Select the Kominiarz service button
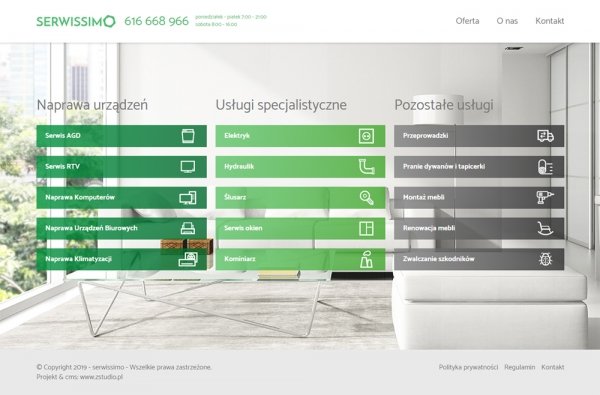 [x=300, y=259]
